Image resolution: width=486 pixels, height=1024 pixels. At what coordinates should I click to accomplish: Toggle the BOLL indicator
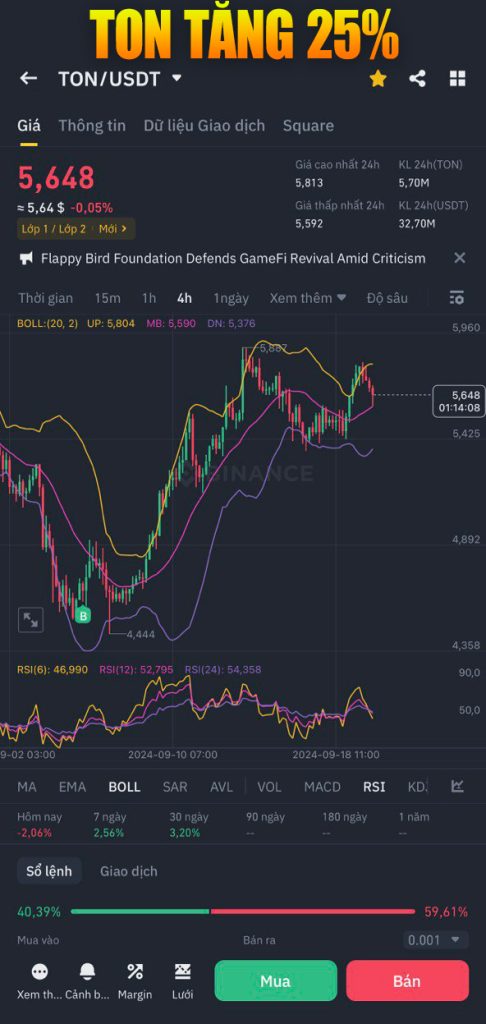(x=124, y=787)
